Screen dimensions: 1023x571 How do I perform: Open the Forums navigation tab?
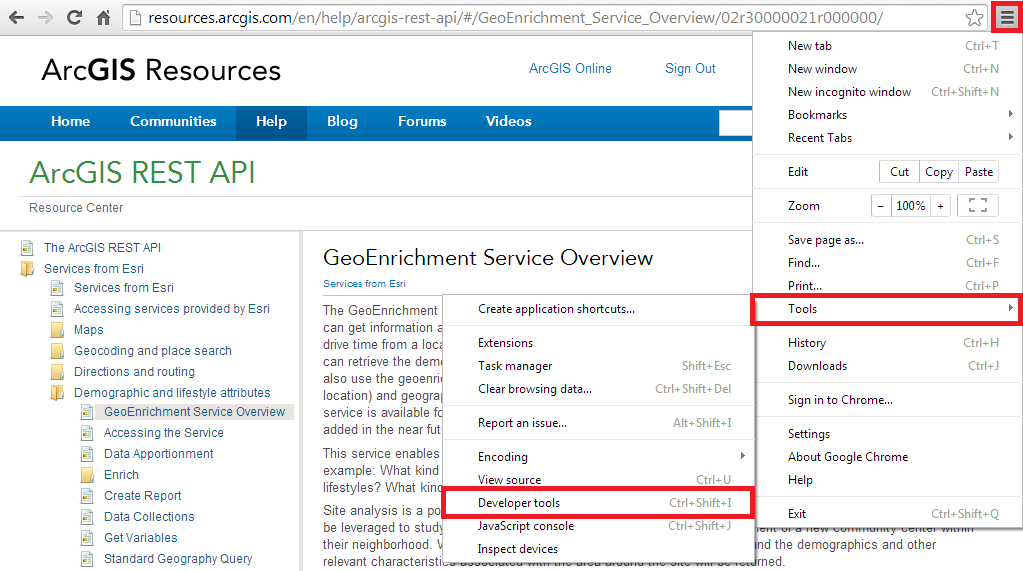pos(422,121)
